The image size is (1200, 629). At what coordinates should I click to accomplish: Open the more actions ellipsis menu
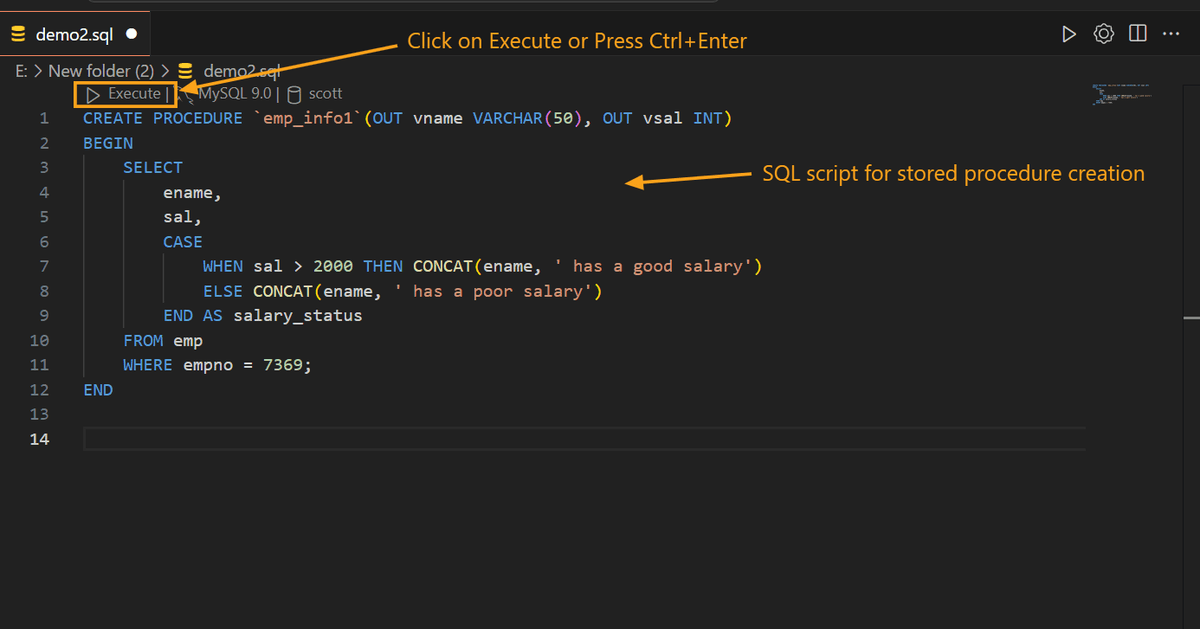[1171, 33]
